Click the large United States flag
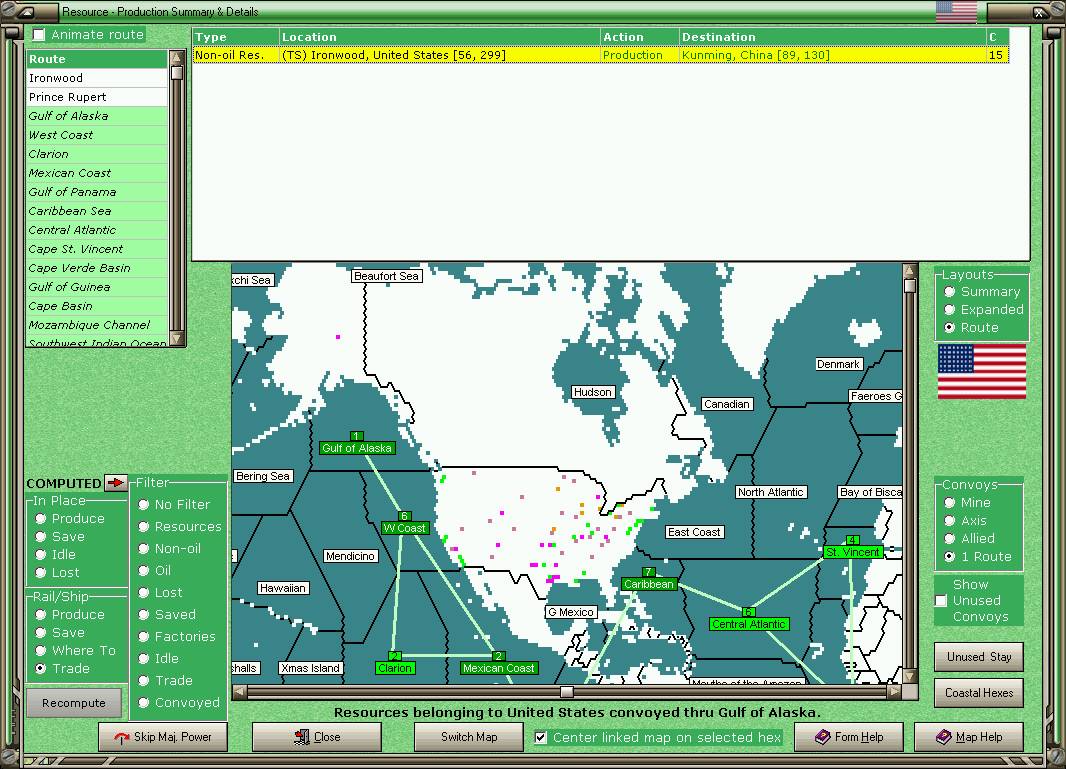Image resolution: width=1066 pixels, height=769 pixels. coord(982,371)
